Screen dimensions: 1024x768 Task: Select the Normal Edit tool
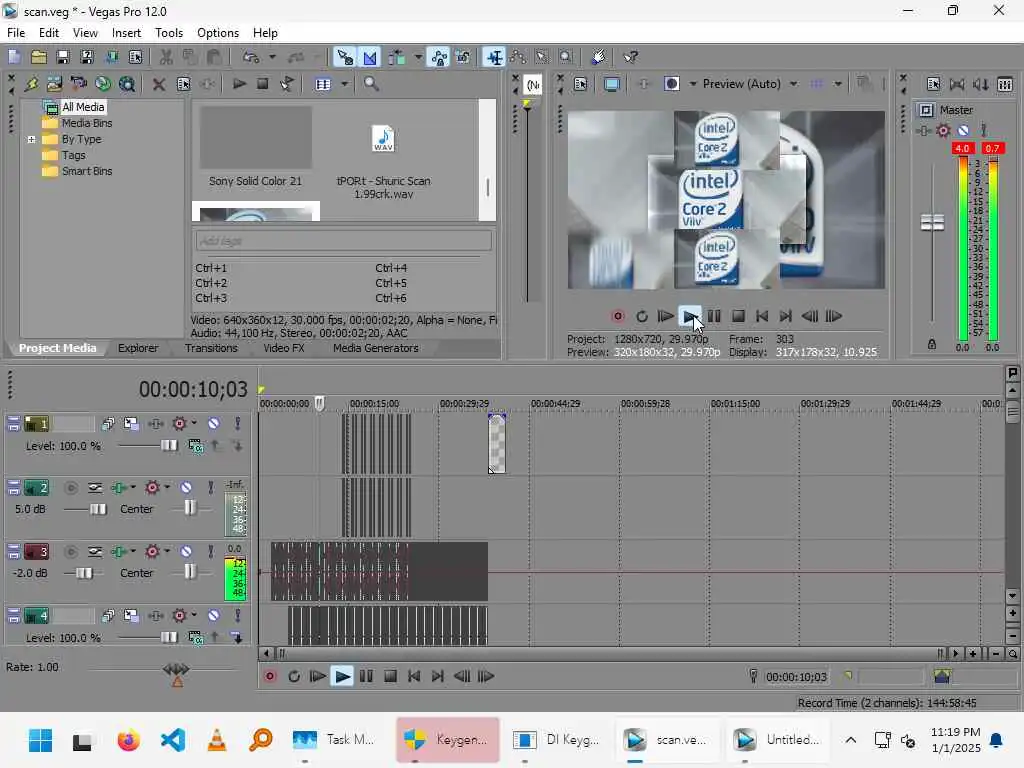494,57
